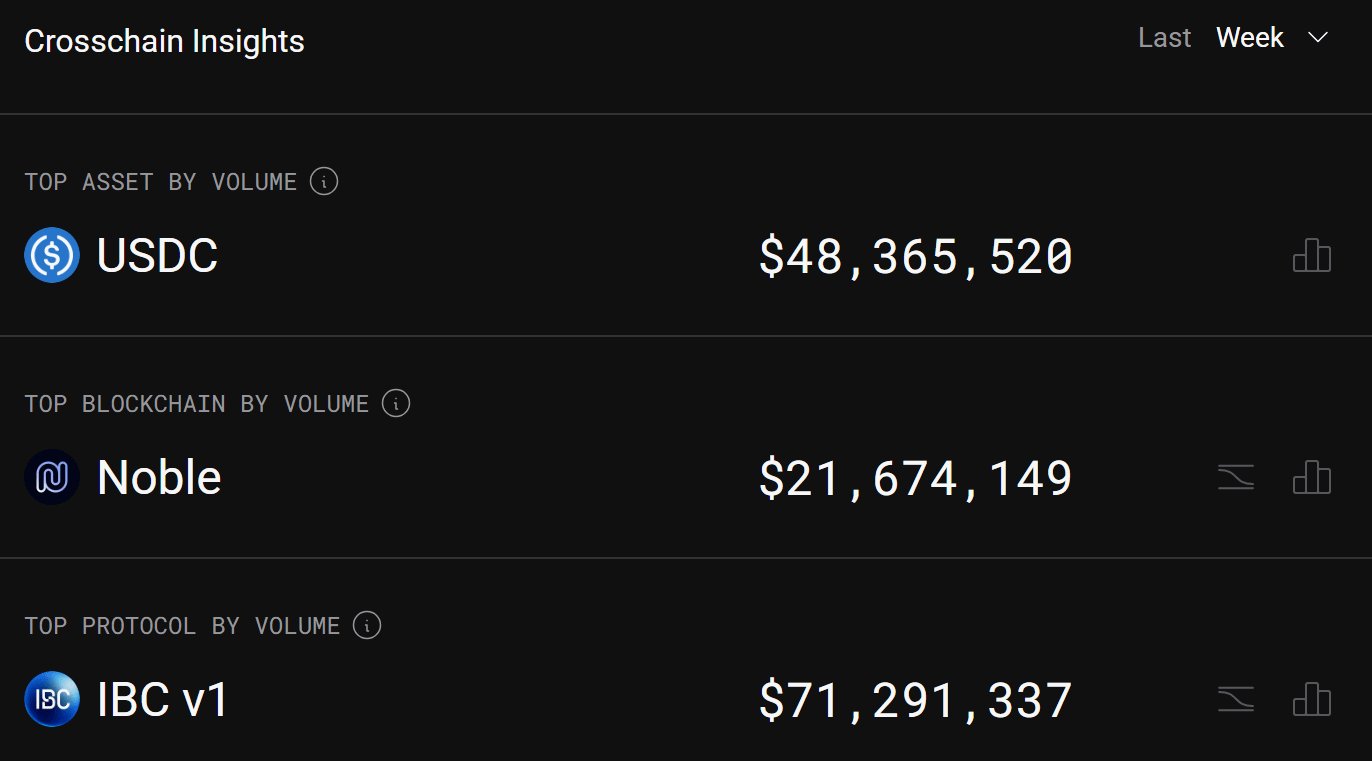Click the $71,291,337 volume value
This screenshot has height=761, width=1372.
(x=915, y=700)
